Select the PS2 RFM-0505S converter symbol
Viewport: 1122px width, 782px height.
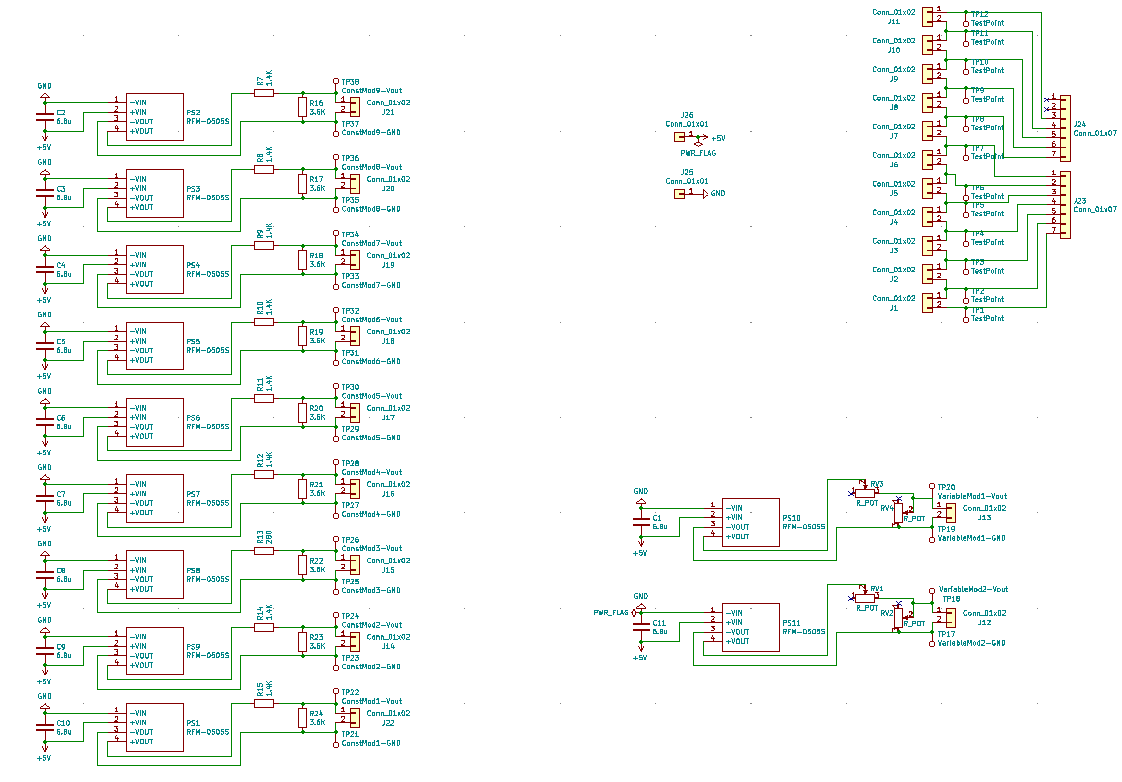155,117
